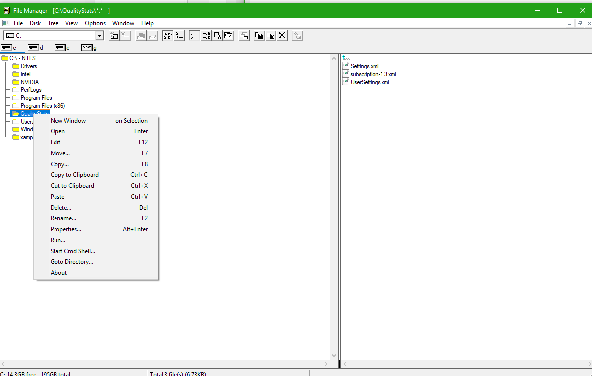Click the file pane horizontal scroll-left arrow
This screenshot has height=376, width=592.
click(345, 364)
